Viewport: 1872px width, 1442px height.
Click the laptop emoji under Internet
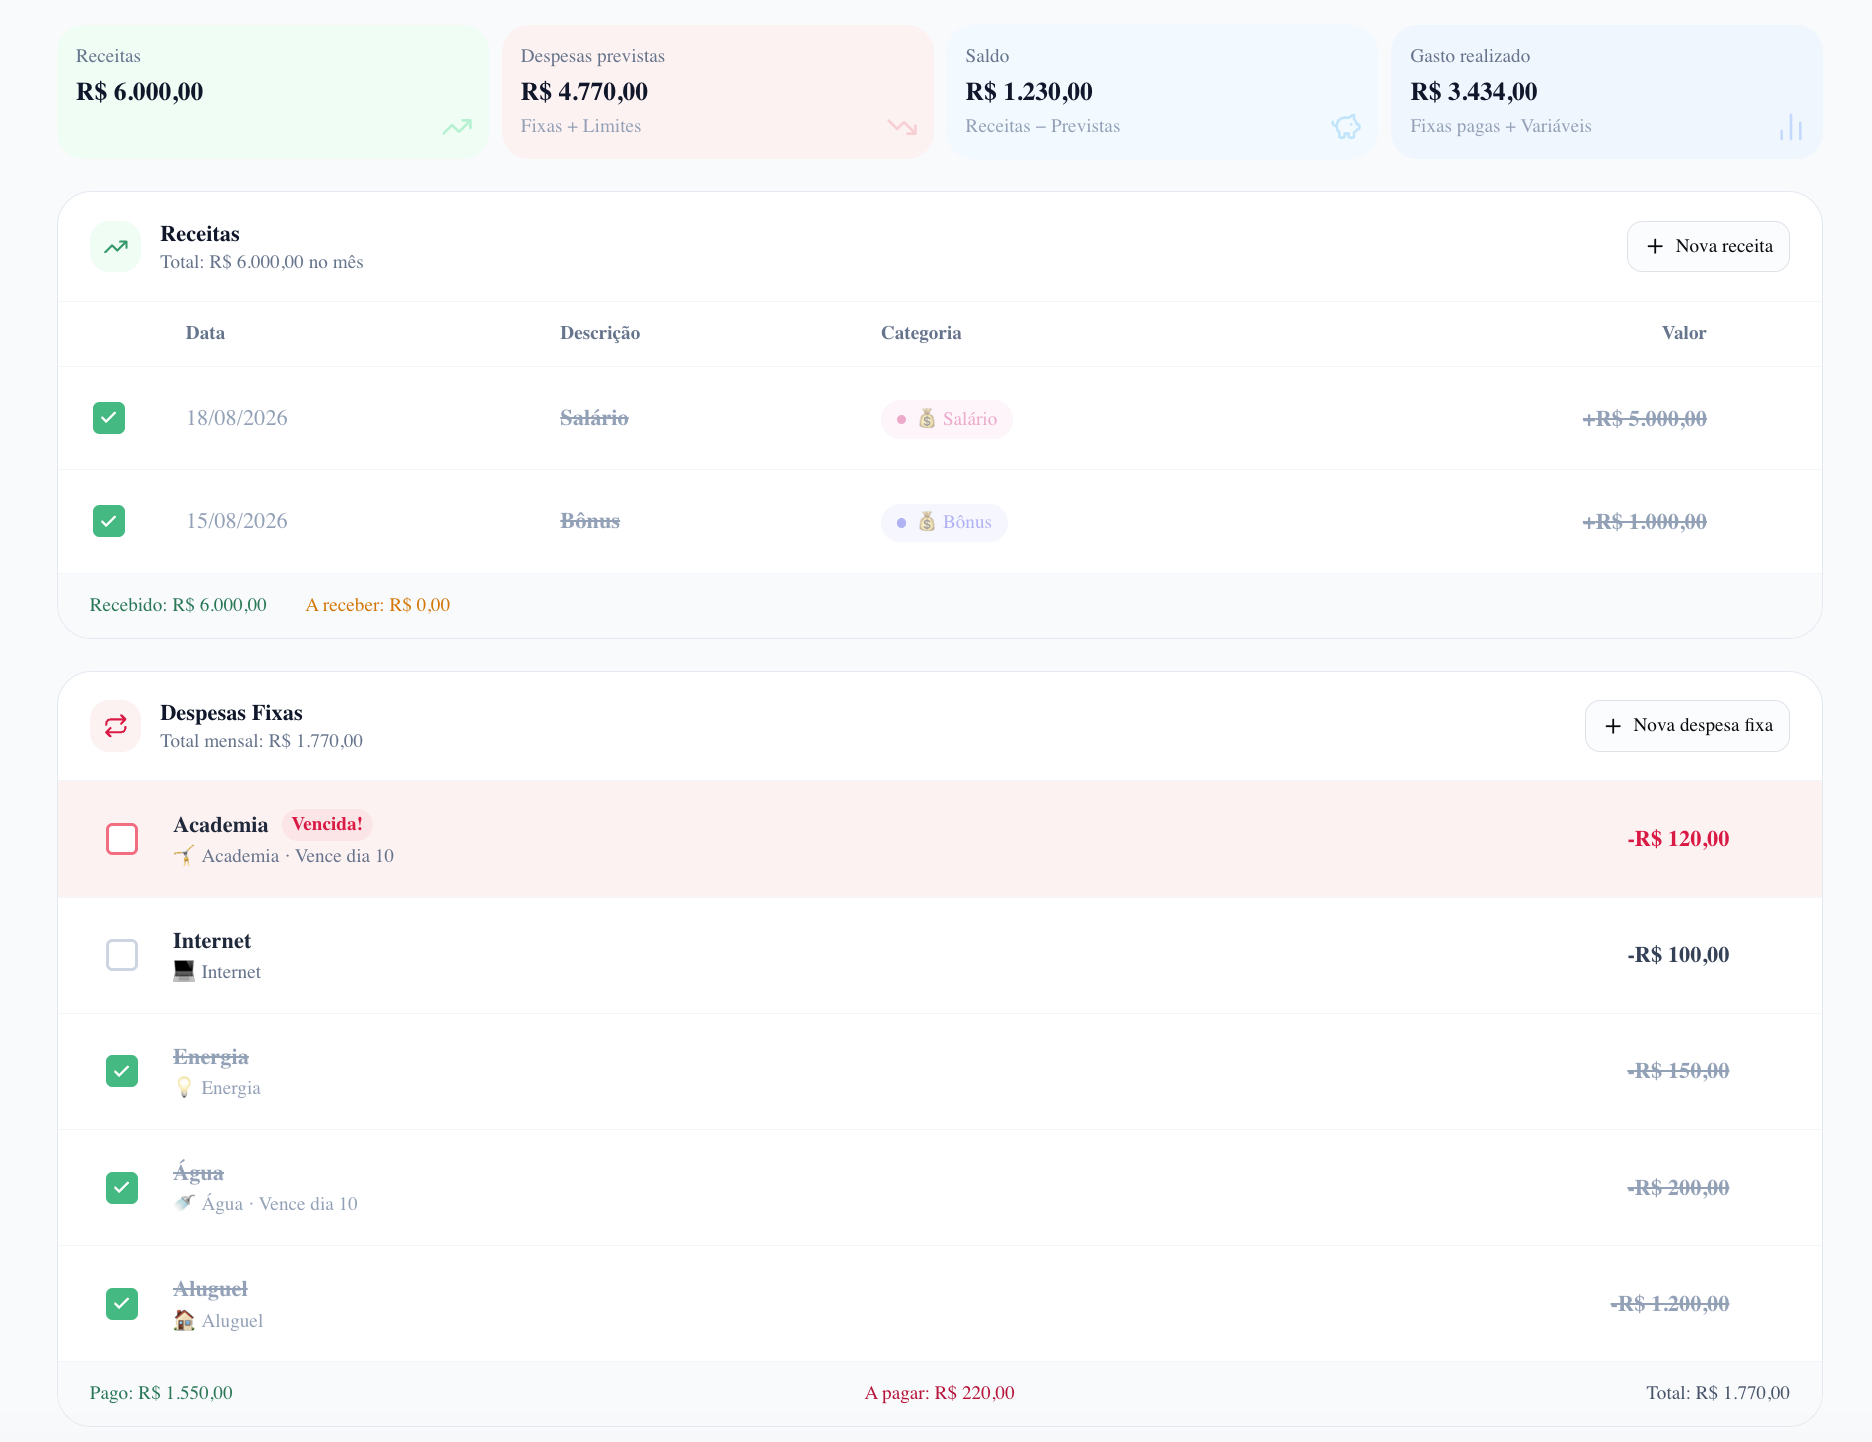coord(184,972)
